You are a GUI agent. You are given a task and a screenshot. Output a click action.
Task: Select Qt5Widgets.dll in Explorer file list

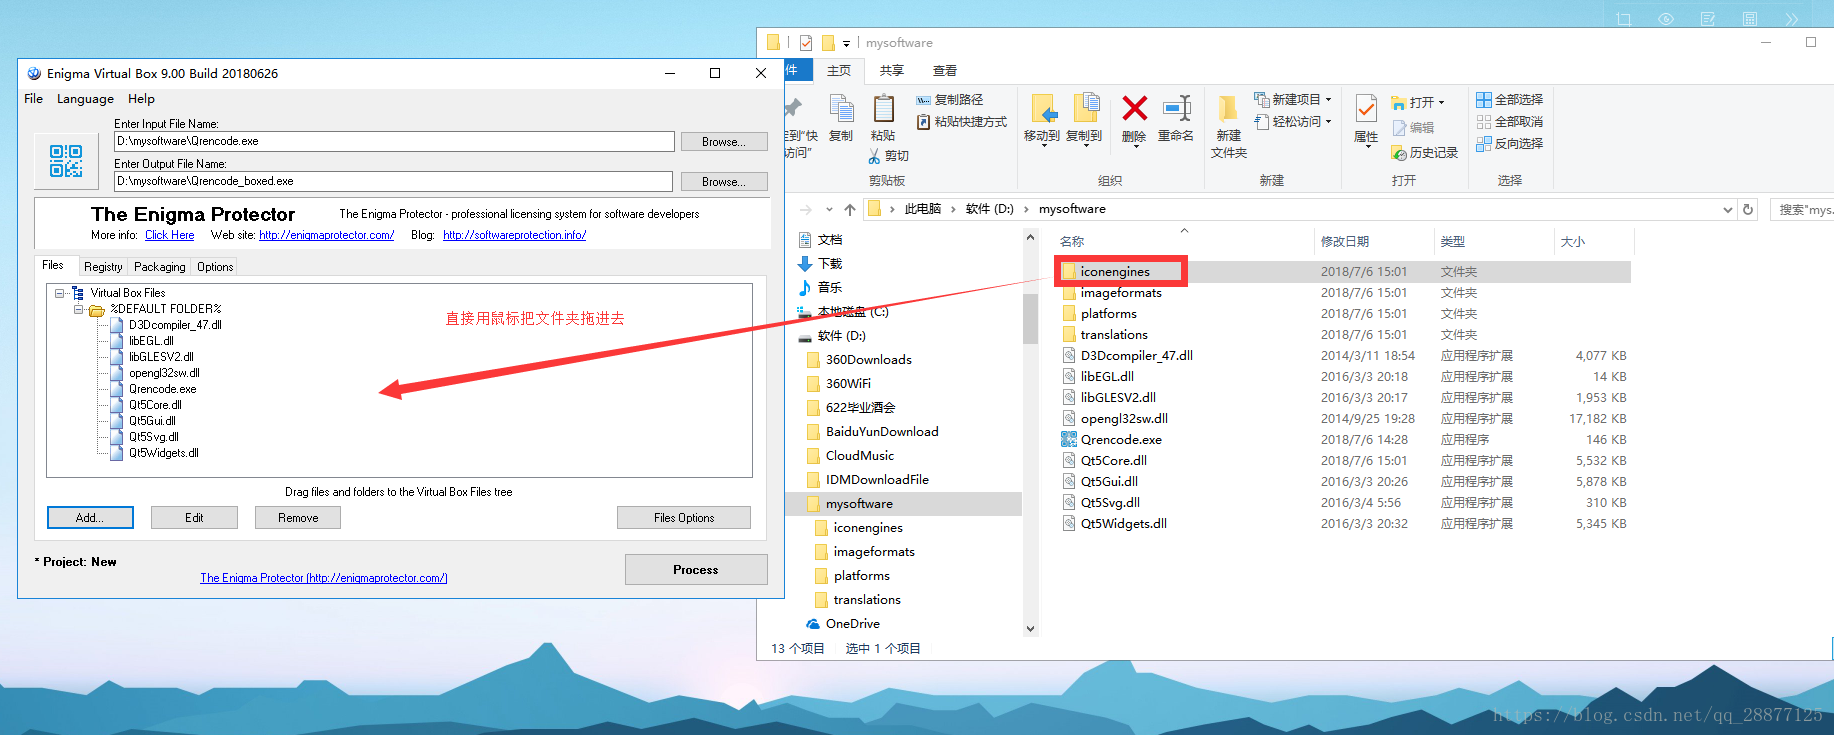(x=1123, y=524)
